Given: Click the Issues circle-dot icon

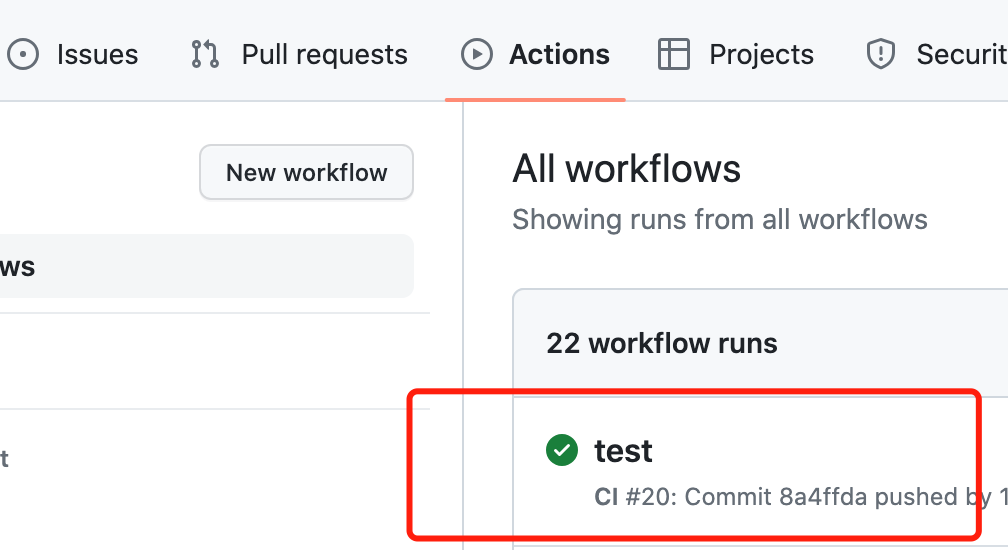Looking at the screenshot, I should point(23,54).
